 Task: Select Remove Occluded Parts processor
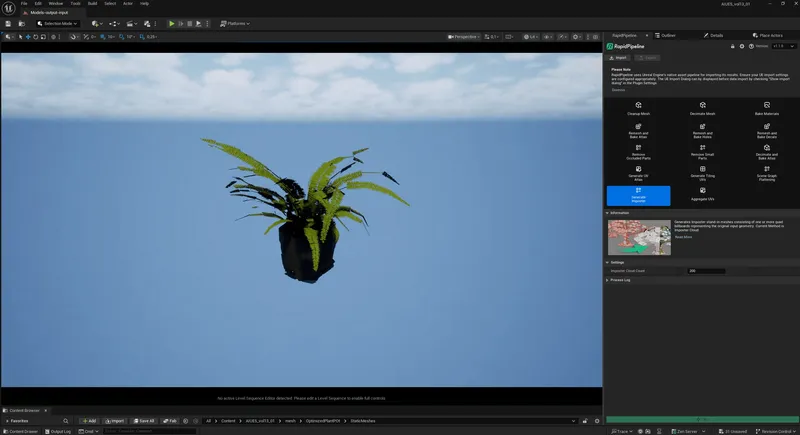pos(638,152)
